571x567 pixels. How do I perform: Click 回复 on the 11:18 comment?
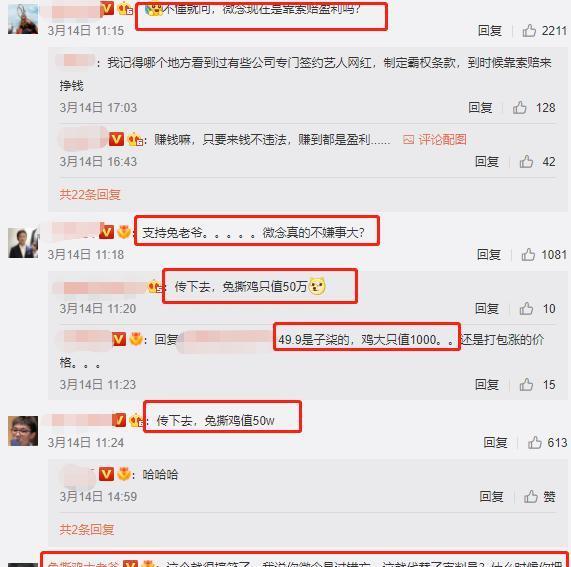pos(489,255)
